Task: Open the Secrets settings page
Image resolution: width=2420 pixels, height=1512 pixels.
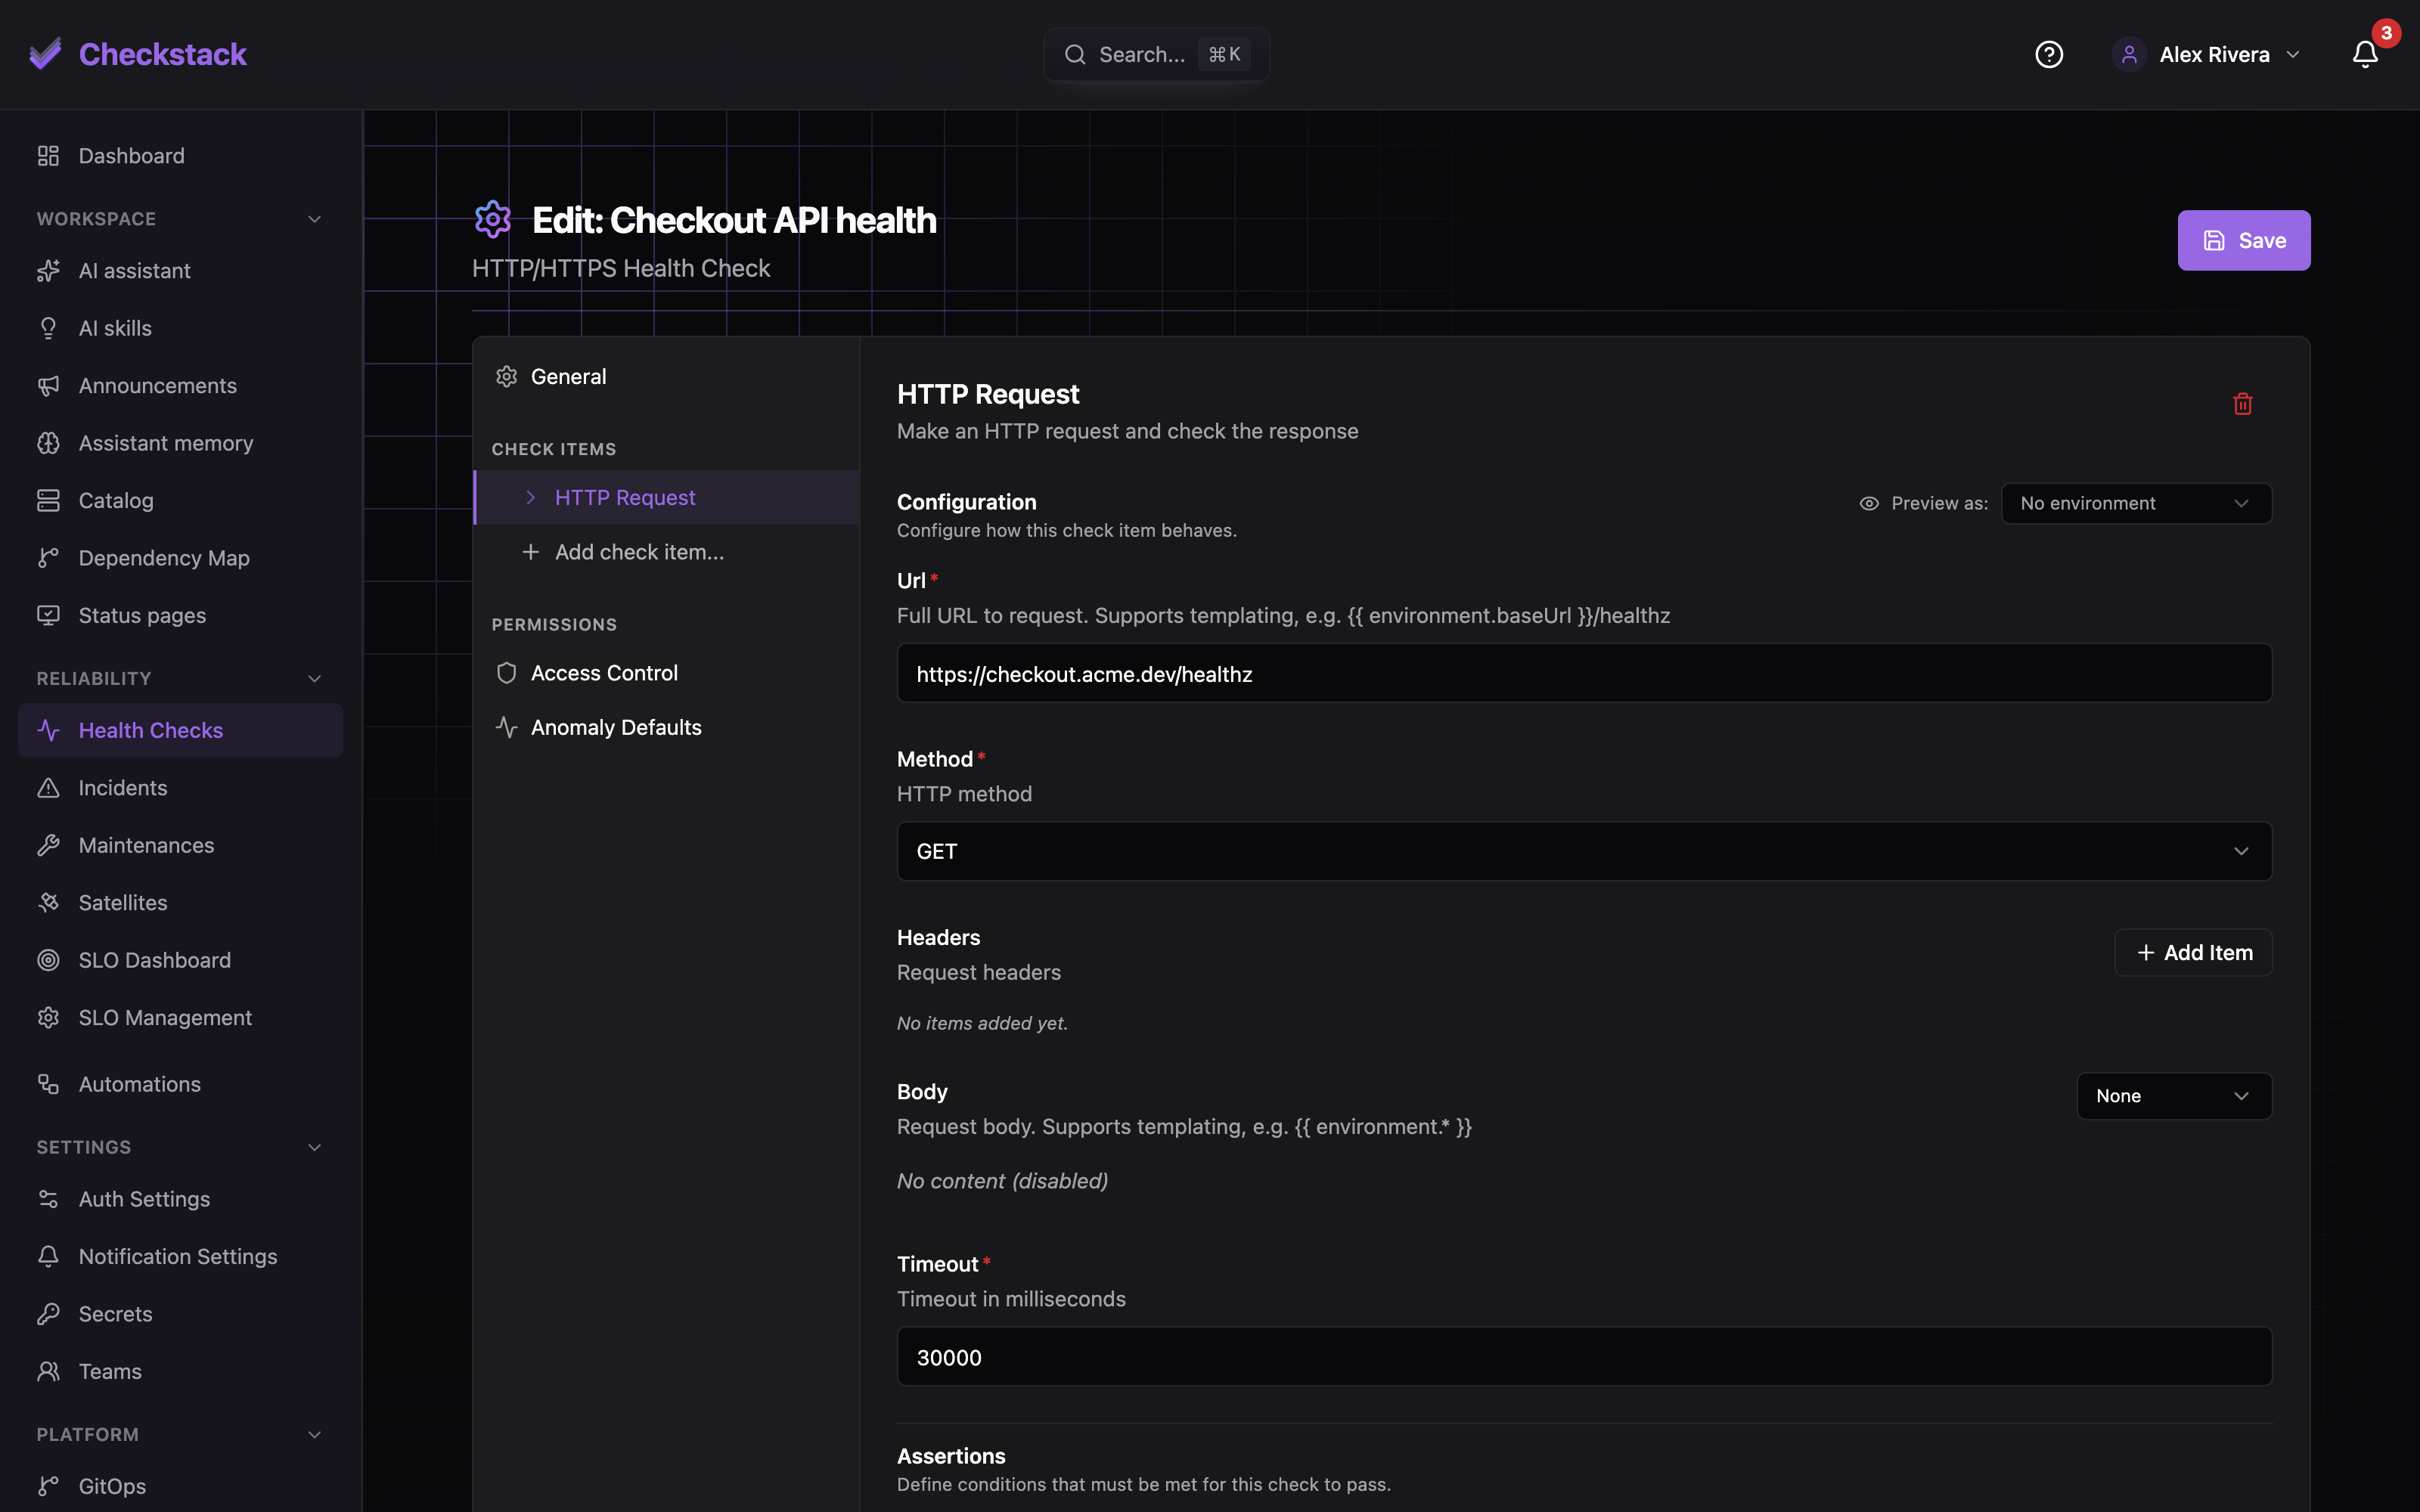Action: tap(180, 1314)
